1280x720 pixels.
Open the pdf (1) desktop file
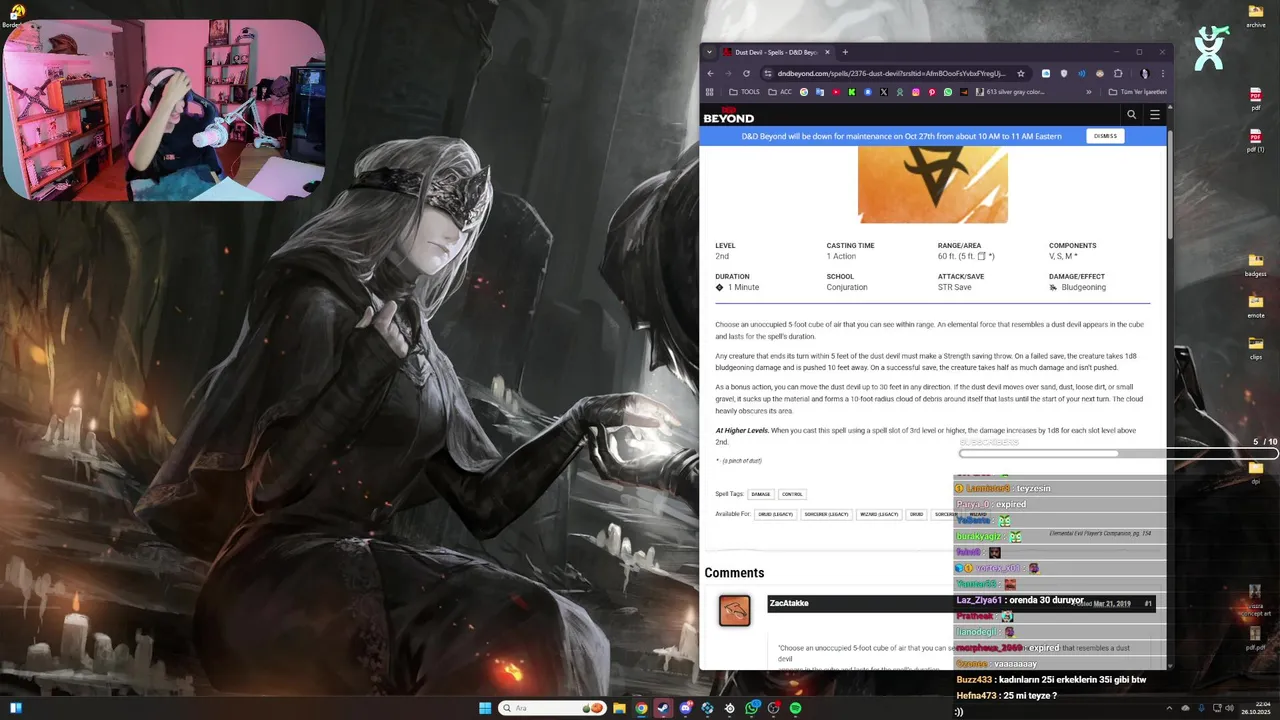click(x=1256, y=139)
